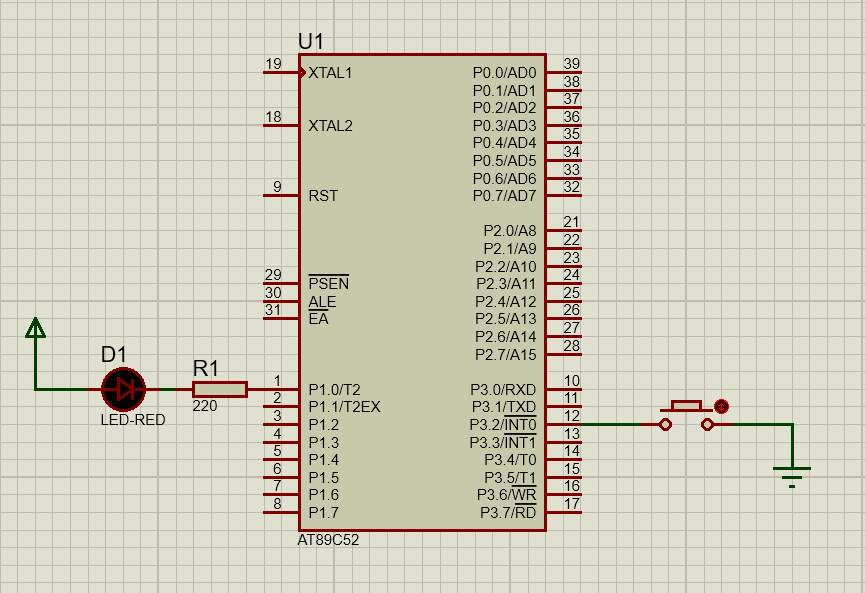This screenshot has height=593, width=865.
Task: Select the RST pin 9 line
Action: (x=280, y=195)
